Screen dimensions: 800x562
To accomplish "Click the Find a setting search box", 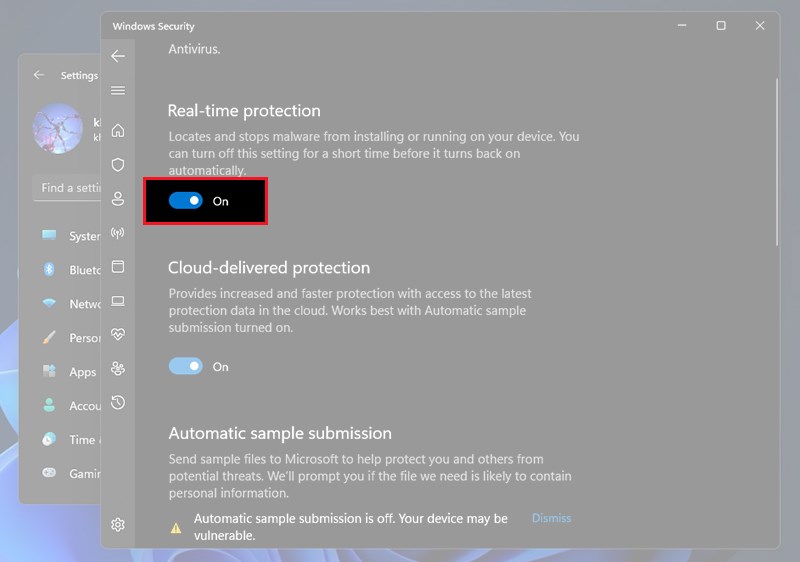I will click(x=68, y=188).
